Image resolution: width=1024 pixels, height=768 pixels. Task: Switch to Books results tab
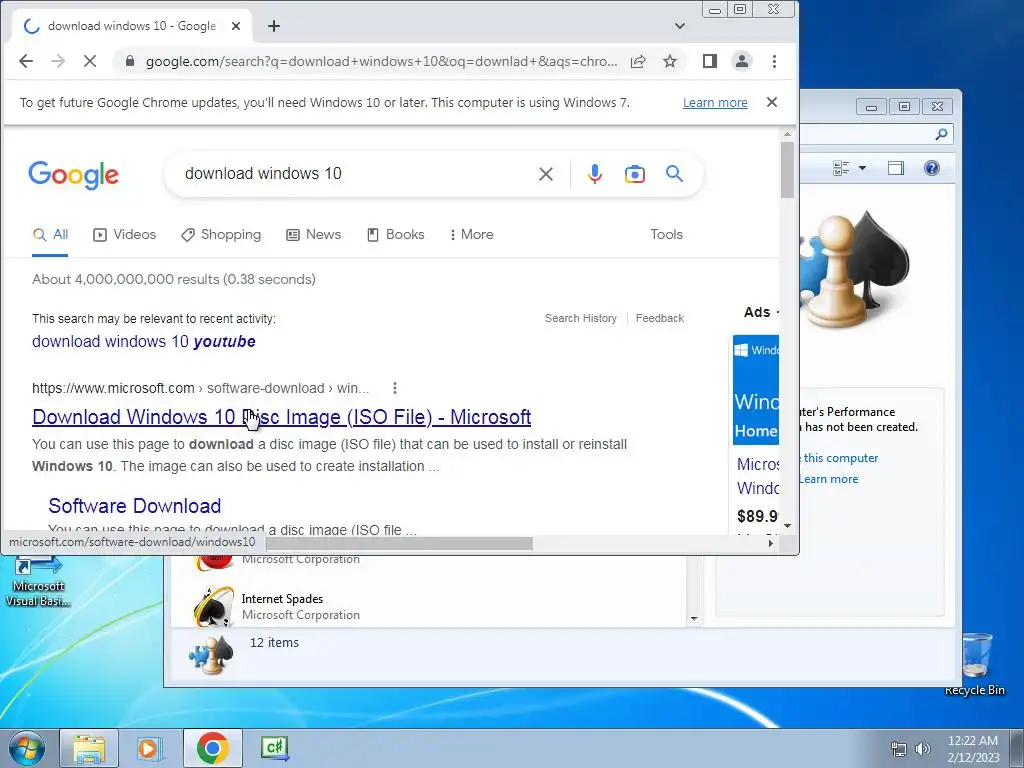[x=396, y=234]
